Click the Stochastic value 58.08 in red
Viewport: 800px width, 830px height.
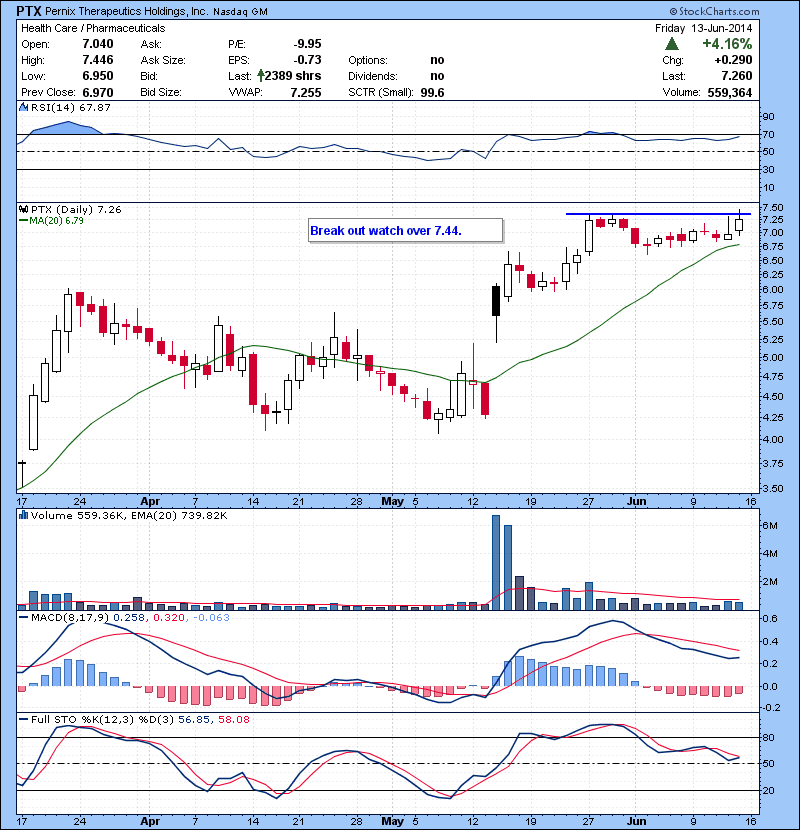(233, 719)
